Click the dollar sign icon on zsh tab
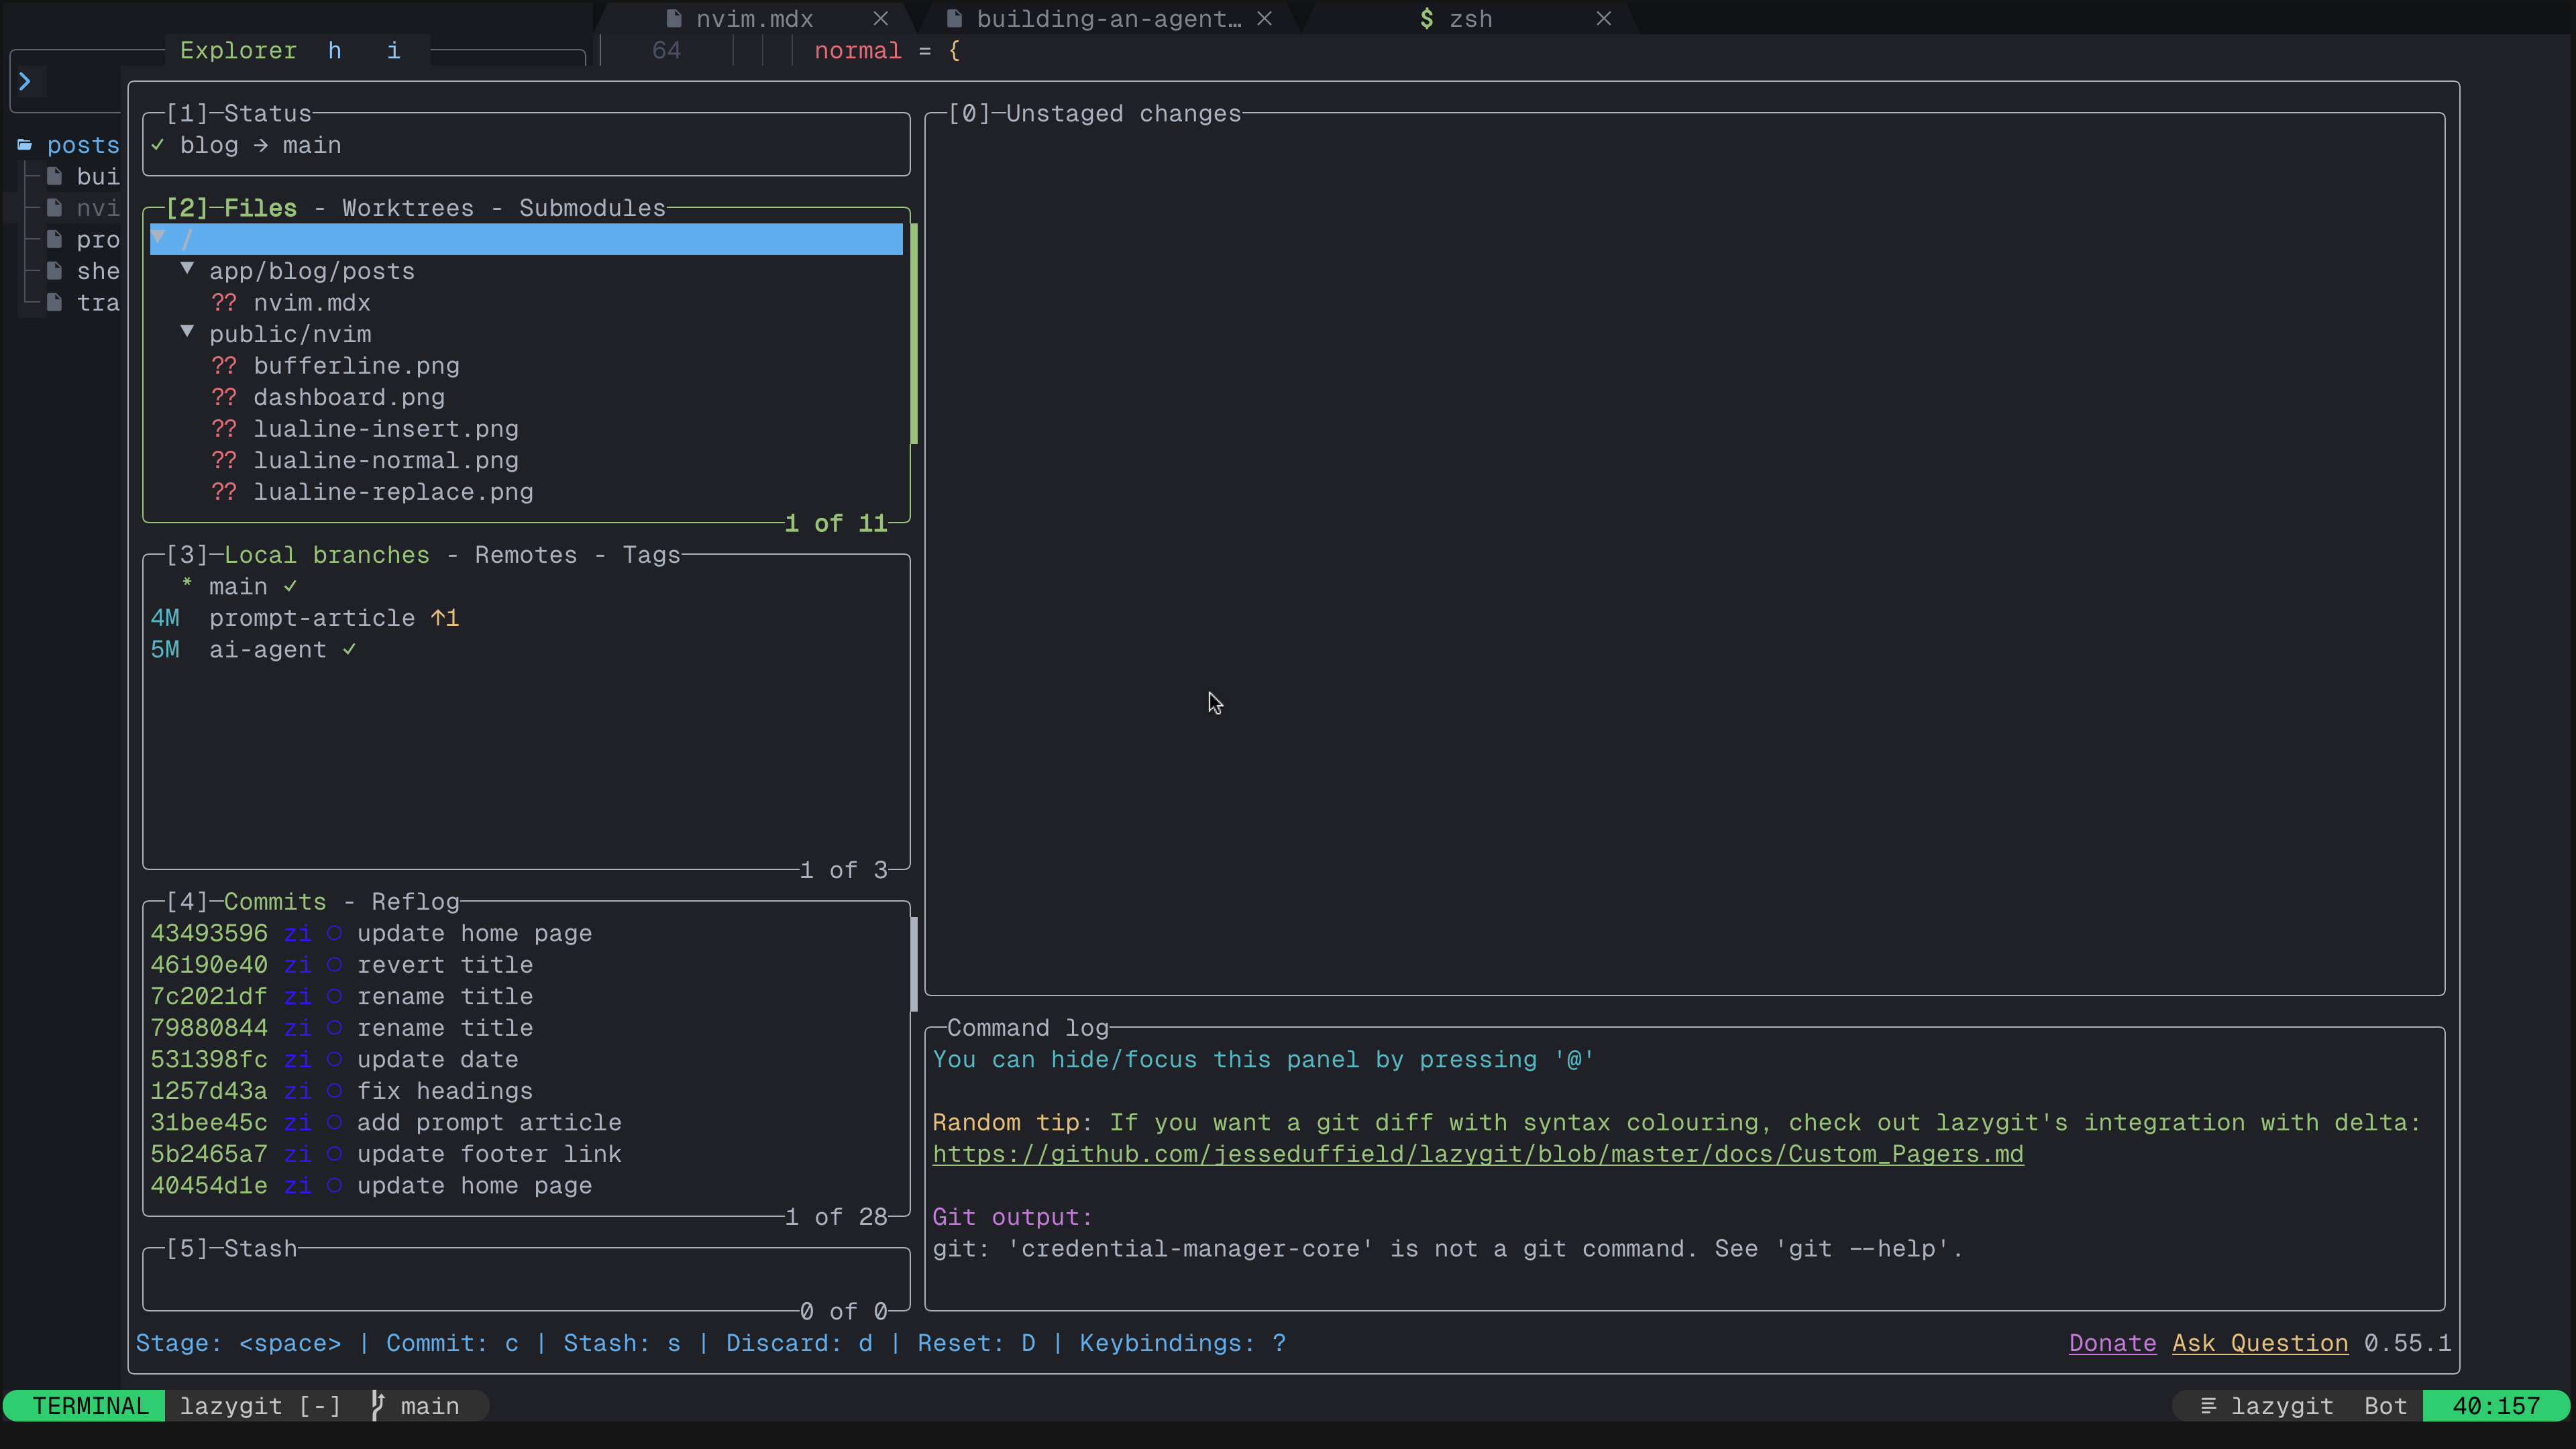The height and width of the screenshot is (1449, 2576). (1427, 19)
